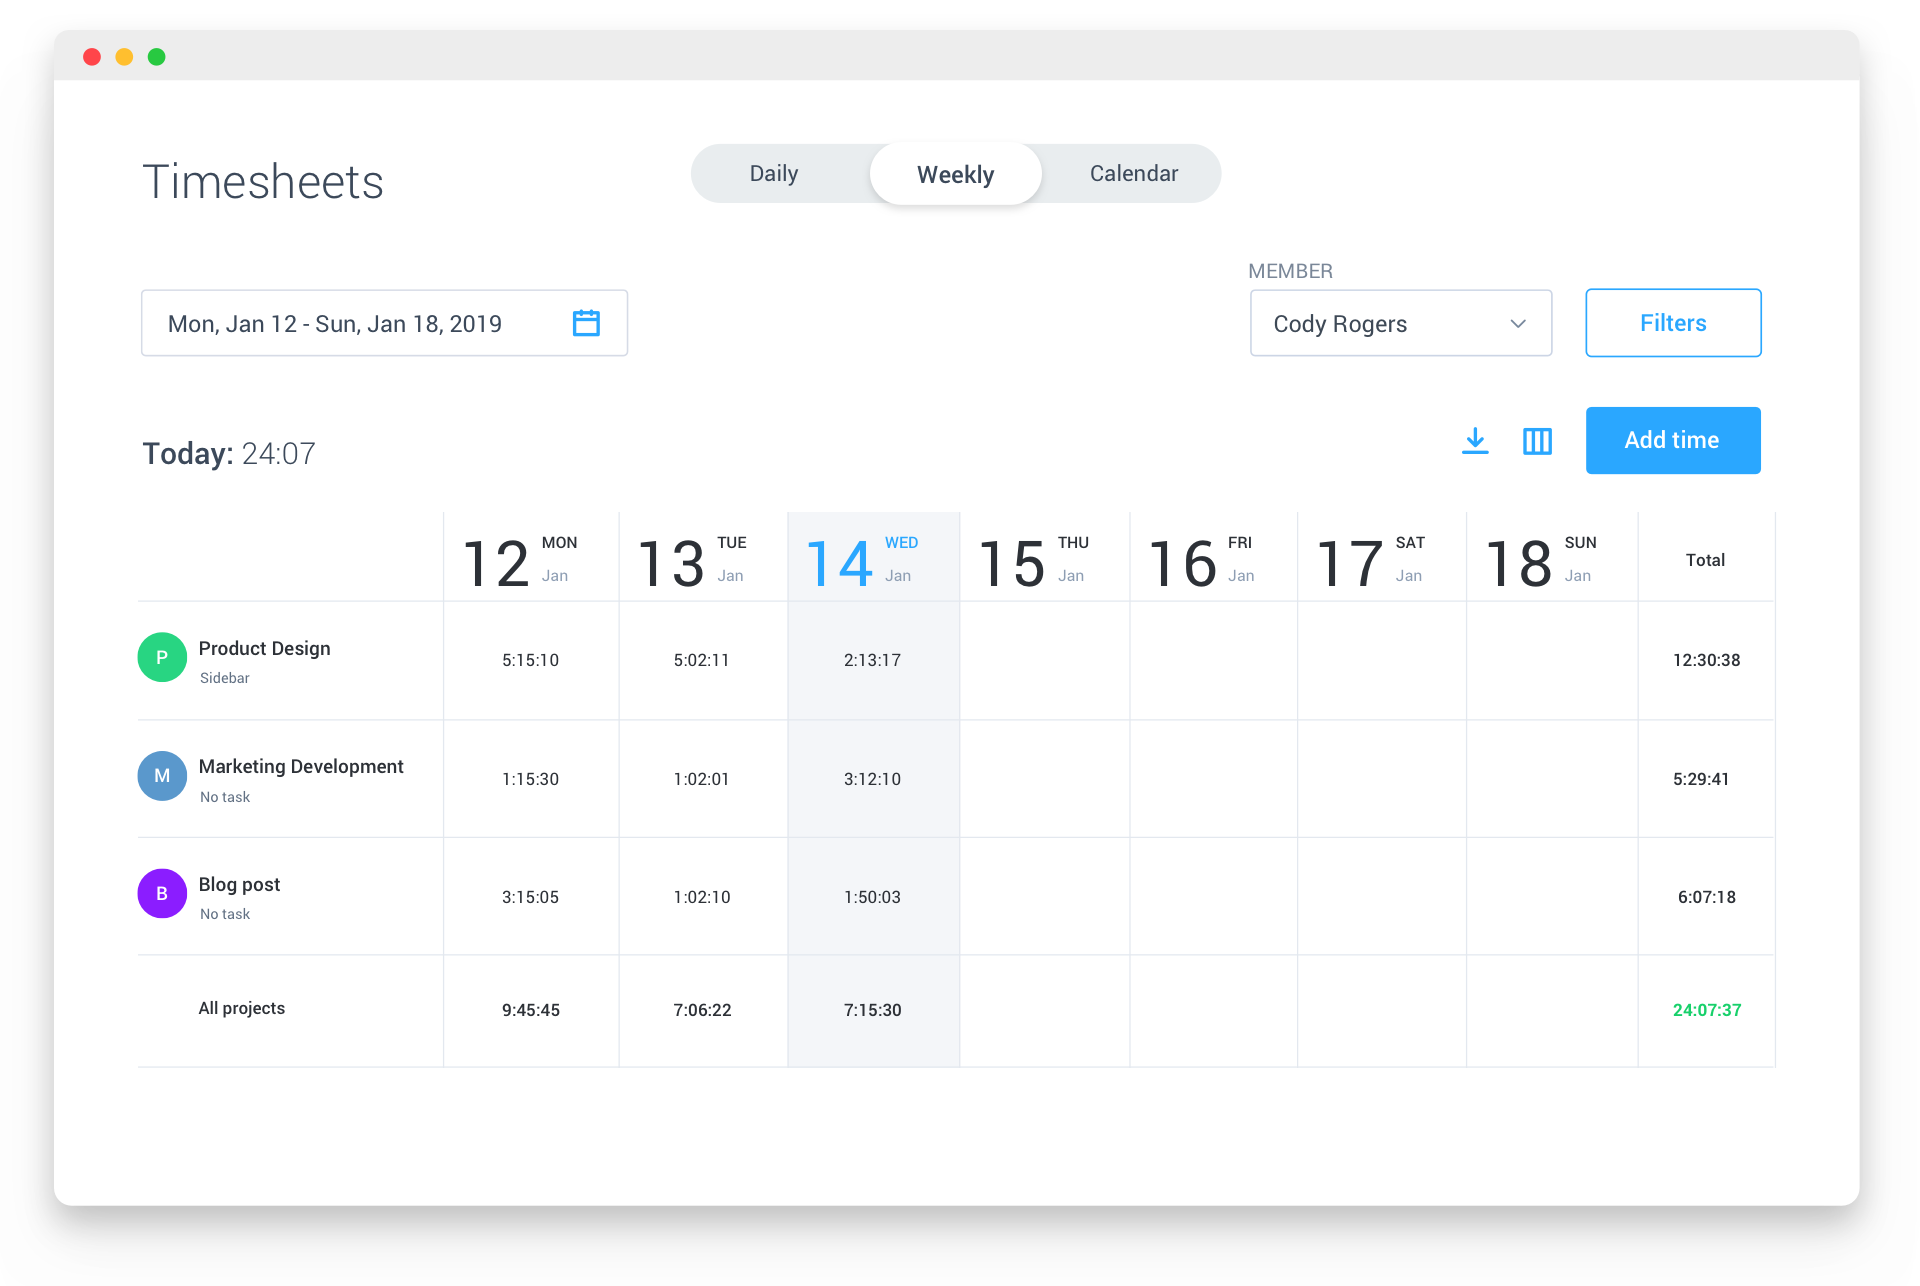Click the download/export timesheet icon
This screenshot has width=1920, height=1286.
tap(1475, 440)
